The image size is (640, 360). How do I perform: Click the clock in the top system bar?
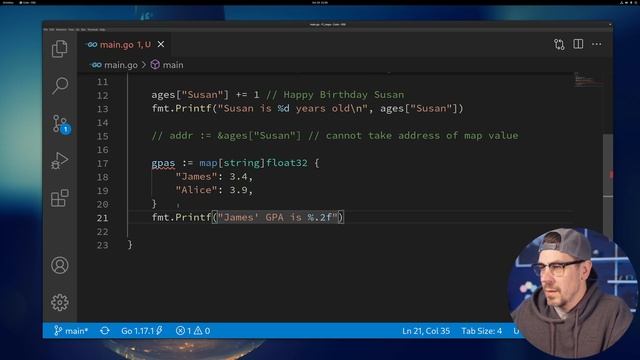coord(320,2)
